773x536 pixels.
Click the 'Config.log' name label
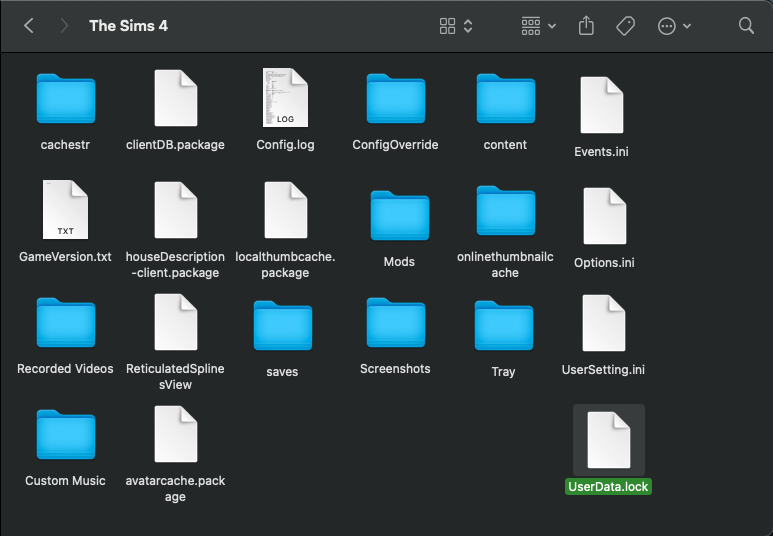285,144
